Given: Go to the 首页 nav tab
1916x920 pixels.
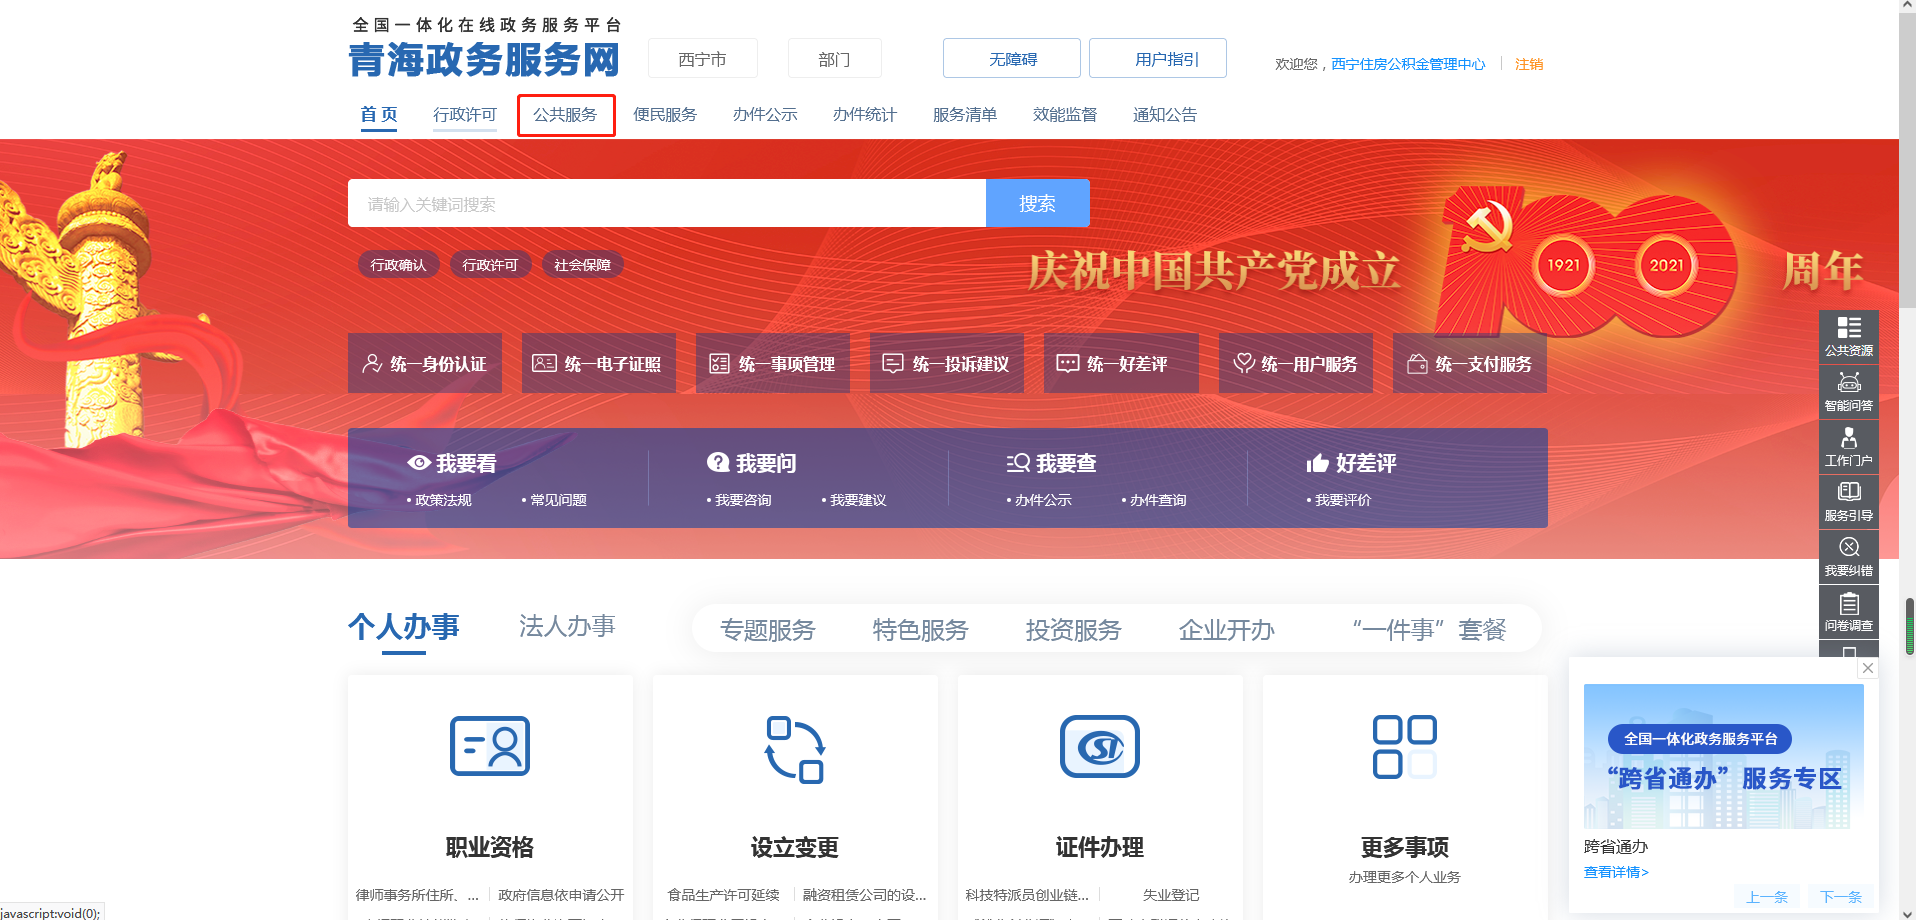Looking at the screenshot, I should 379,114.
